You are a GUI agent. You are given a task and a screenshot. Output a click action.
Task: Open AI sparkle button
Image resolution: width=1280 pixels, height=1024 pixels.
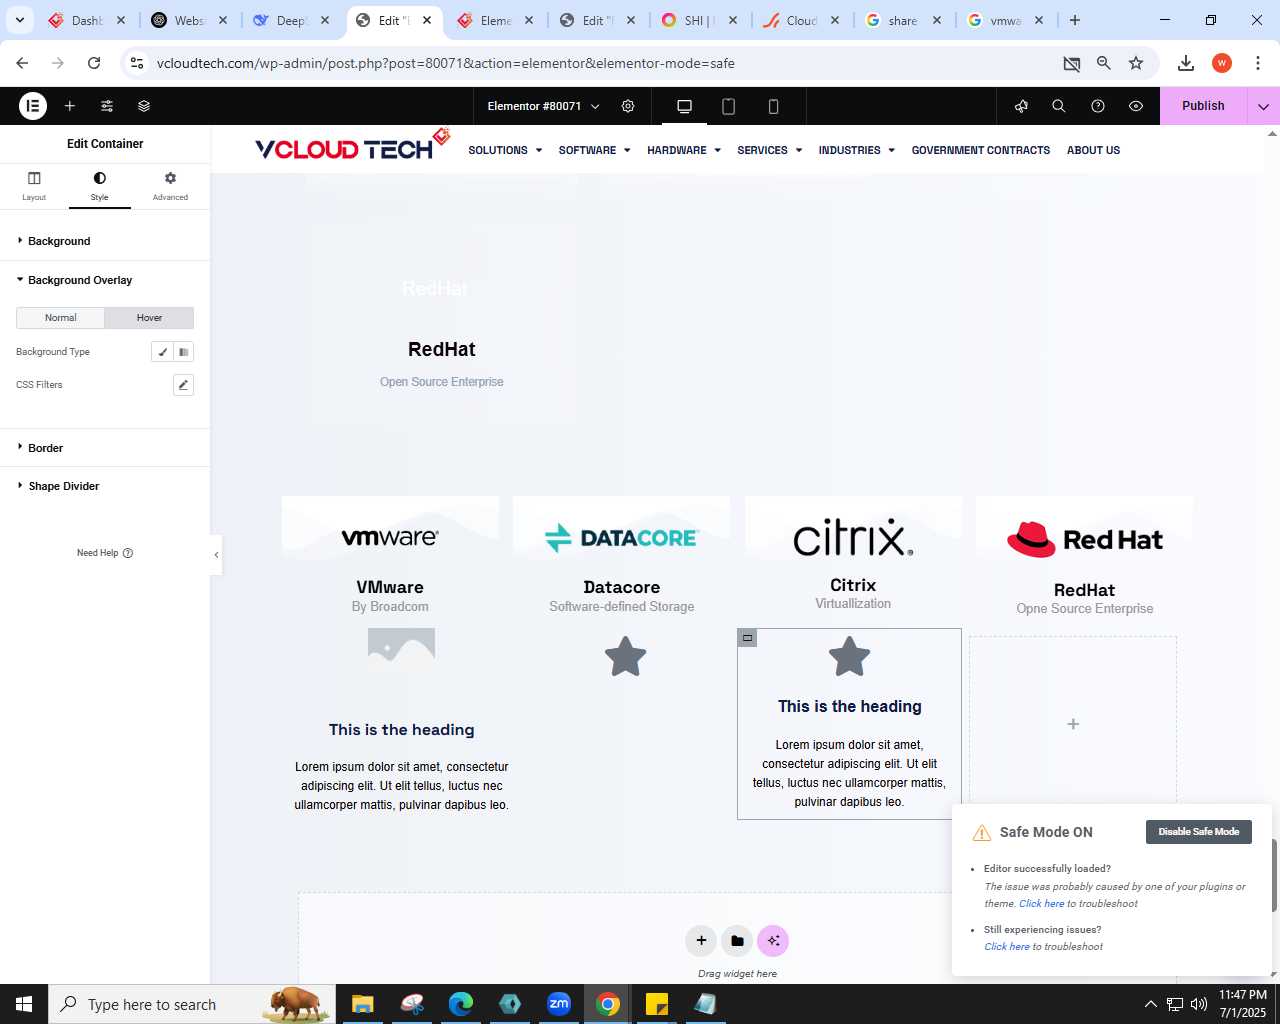[773, 940]
